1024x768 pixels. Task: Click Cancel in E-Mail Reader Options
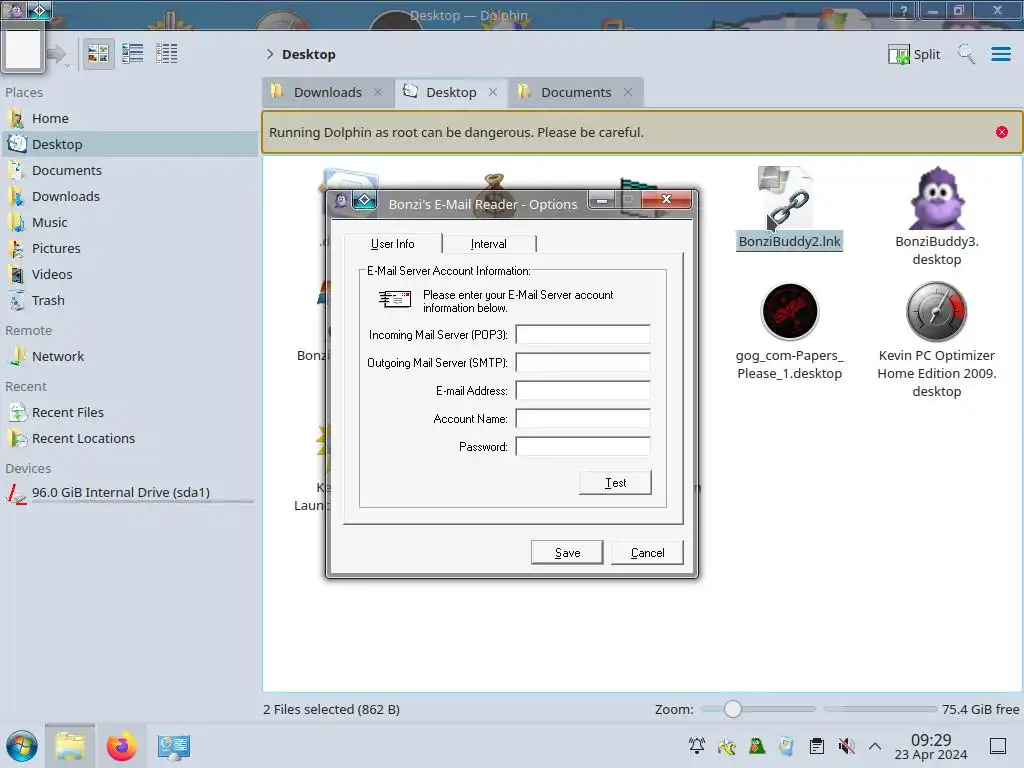(x=647, y=552)
